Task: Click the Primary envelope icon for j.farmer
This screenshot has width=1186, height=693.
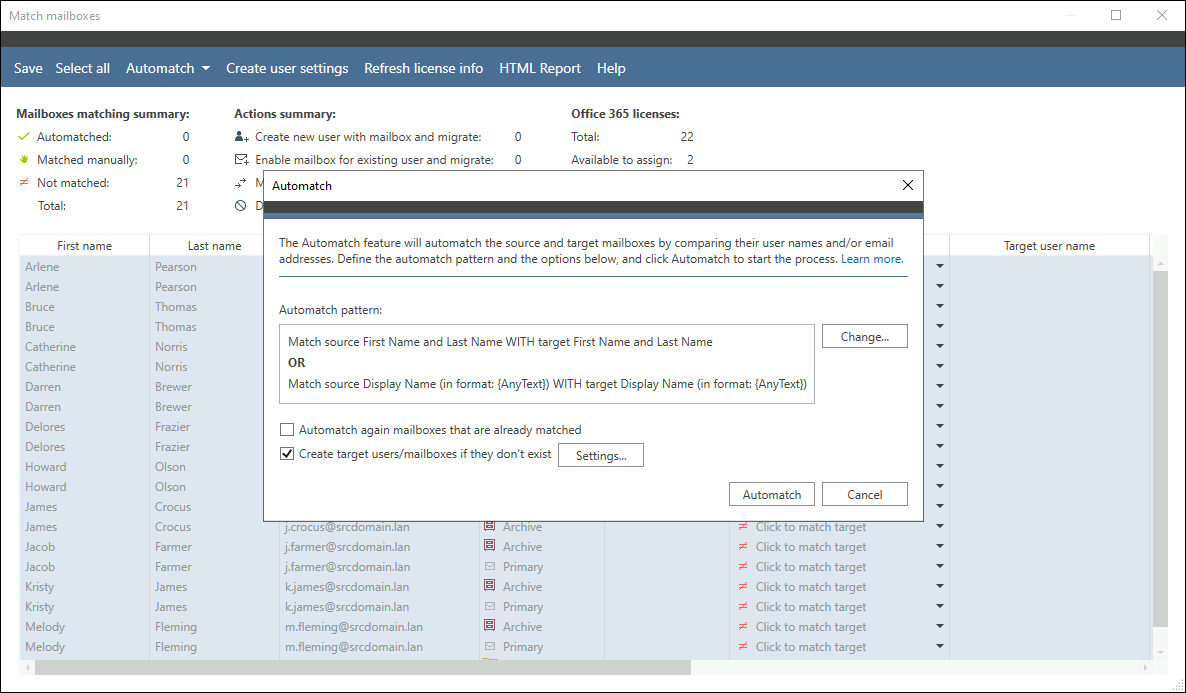Action: pos(490,566)
